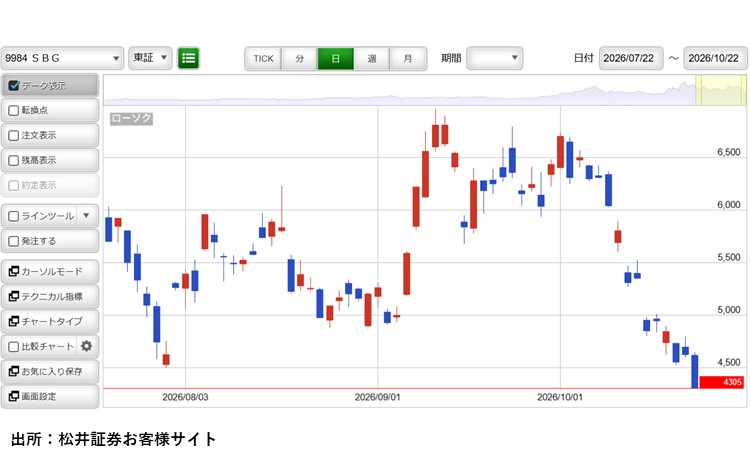Click the ローソク chart type label
This screenshot has height=454, width=750.
(x=132, y=118)
